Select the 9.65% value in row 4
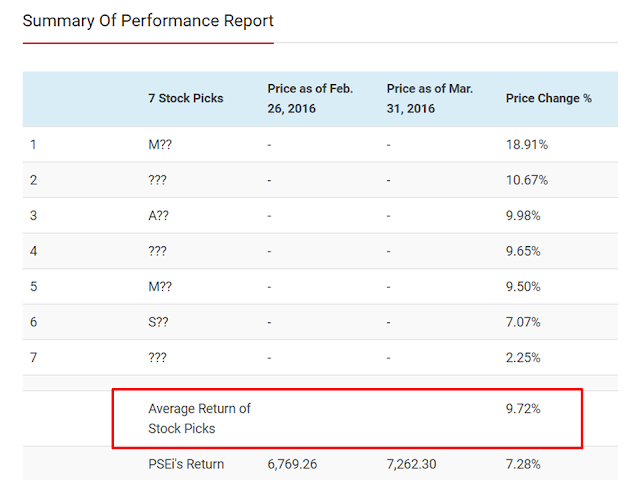Viewport: 640px width, 480px height. click(526, 251)
